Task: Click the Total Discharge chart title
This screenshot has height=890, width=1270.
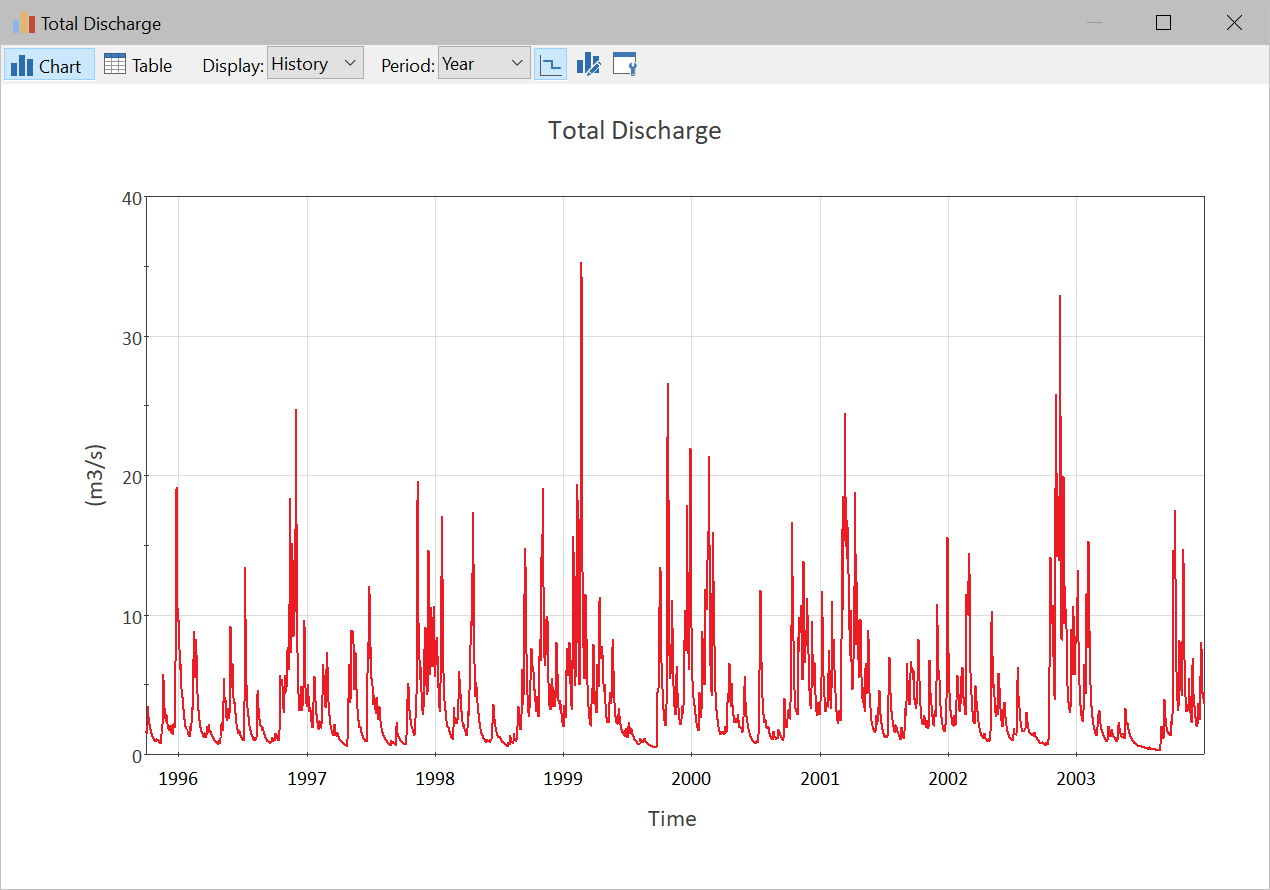Action: pos(634,131)
